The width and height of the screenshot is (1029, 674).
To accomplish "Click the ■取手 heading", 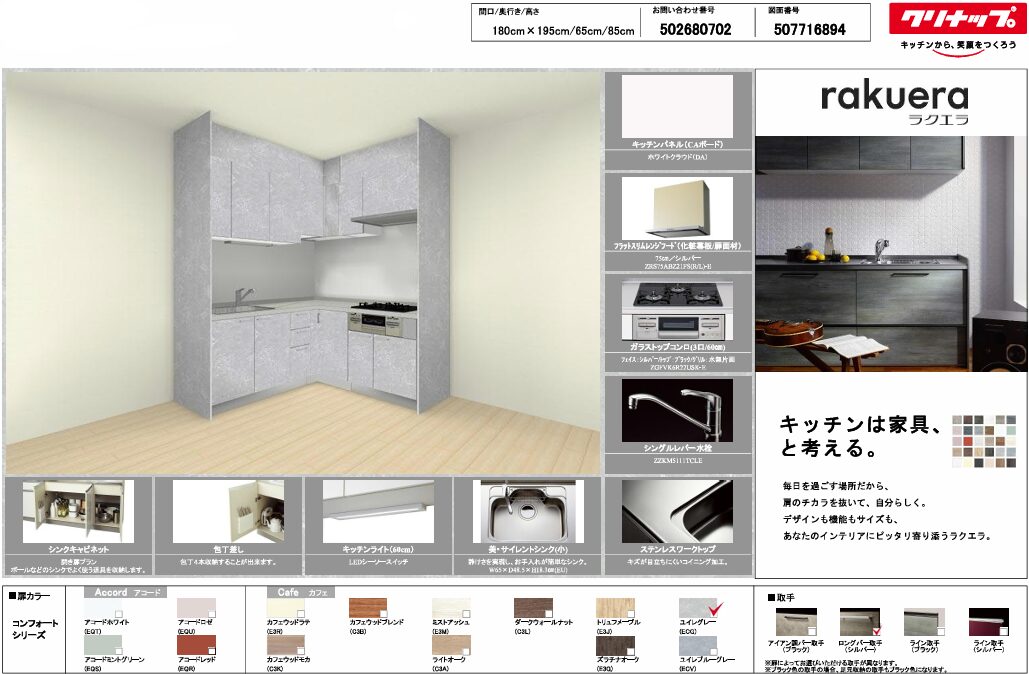I will [780, 598].
